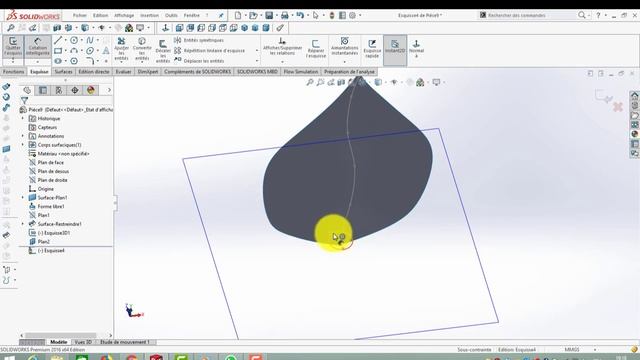Click Entités symétriques command

pos(199,40)
